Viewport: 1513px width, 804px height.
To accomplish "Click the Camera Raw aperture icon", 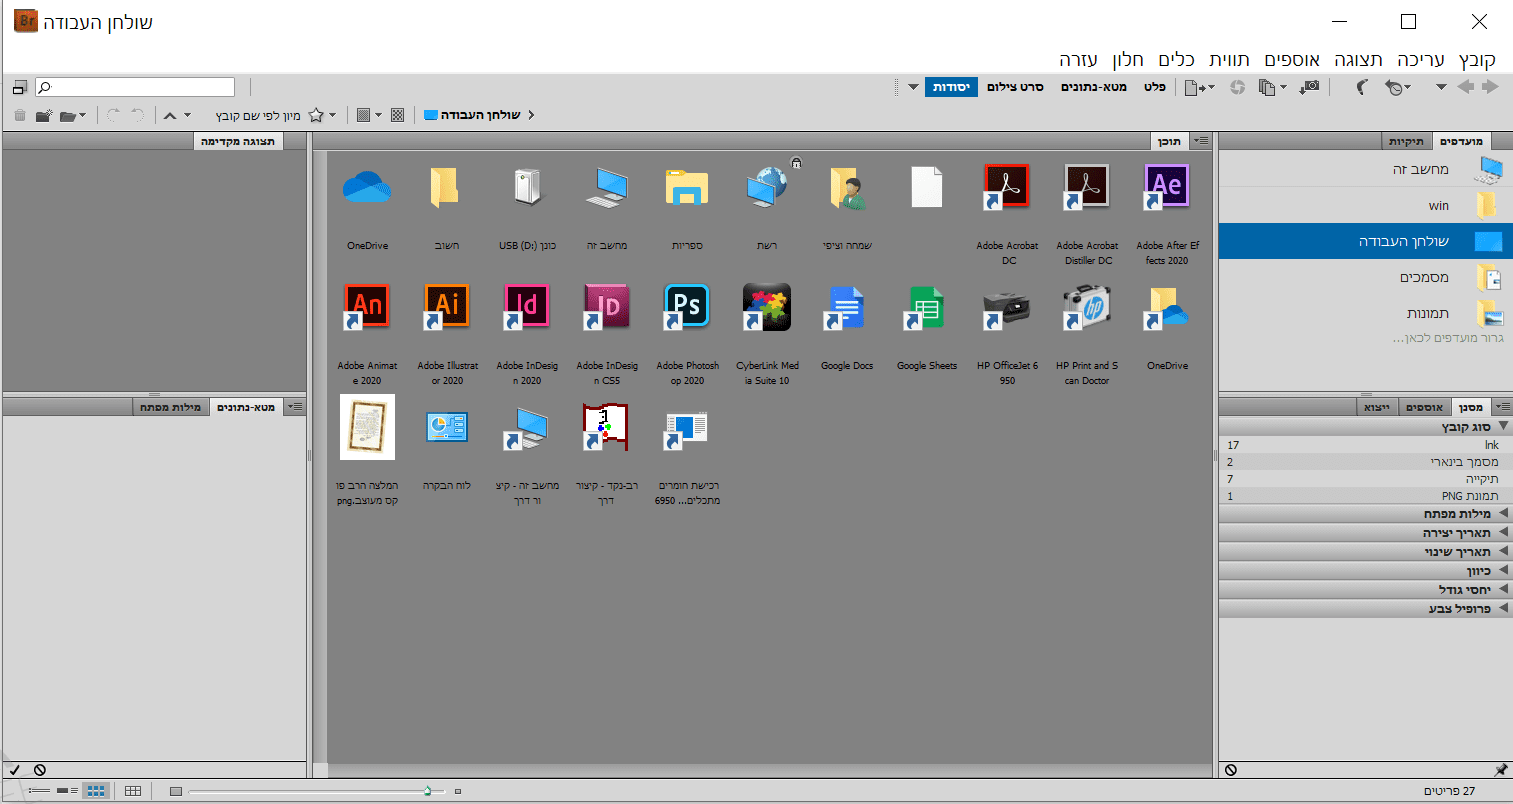I will coord(1237,87).
